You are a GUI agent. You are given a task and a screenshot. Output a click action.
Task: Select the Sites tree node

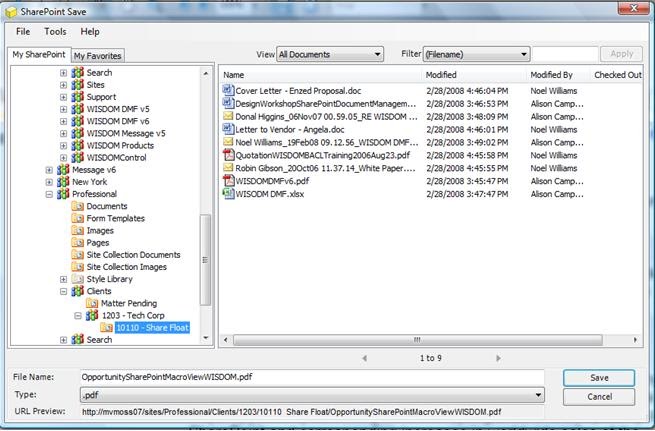point(95,85)
